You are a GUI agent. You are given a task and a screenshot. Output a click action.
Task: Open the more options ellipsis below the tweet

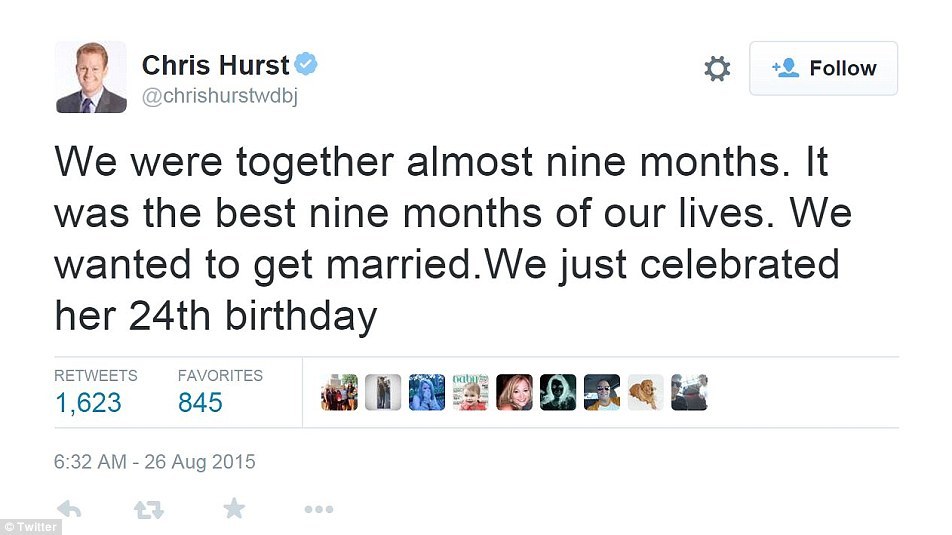(x=318, y=510)
